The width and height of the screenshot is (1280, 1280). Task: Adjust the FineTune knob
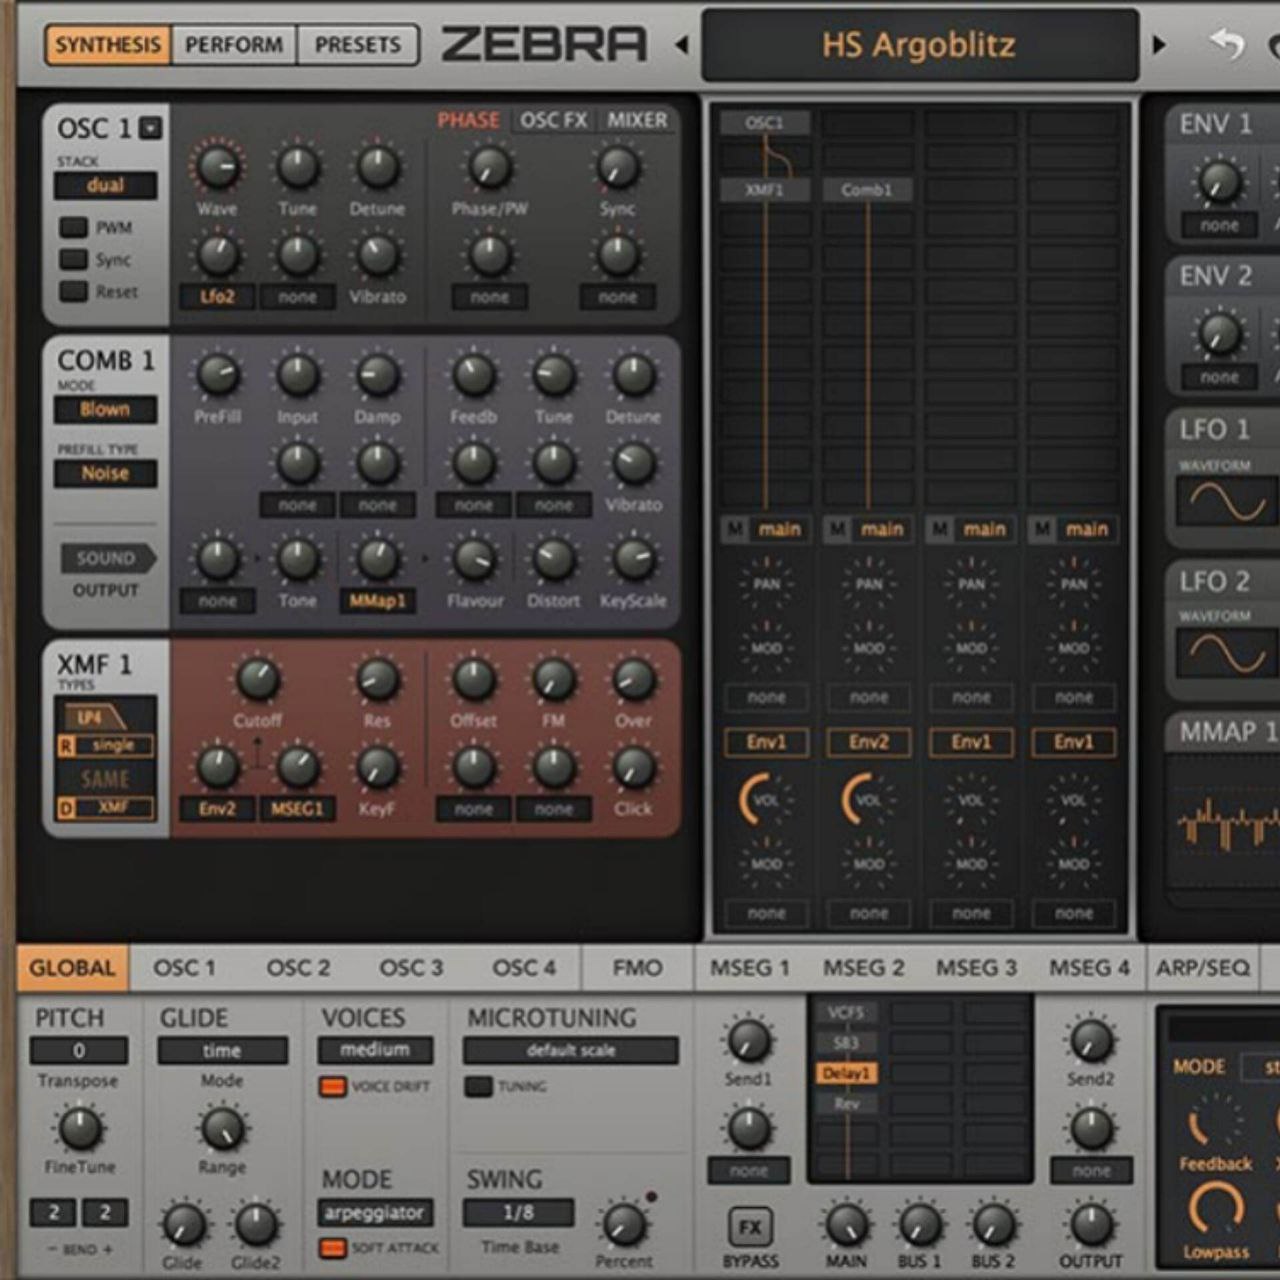point(79,1128)
